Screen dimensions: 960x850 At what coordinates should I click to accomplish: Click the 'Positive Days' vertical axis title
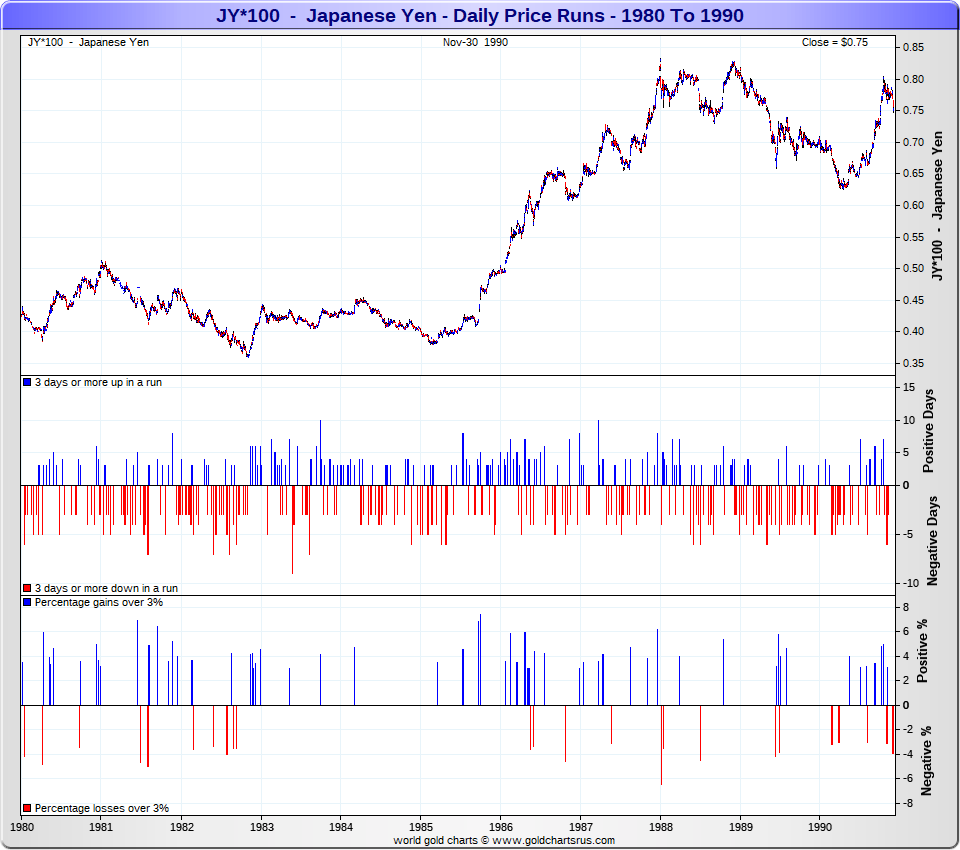click(x=928, y=431)
